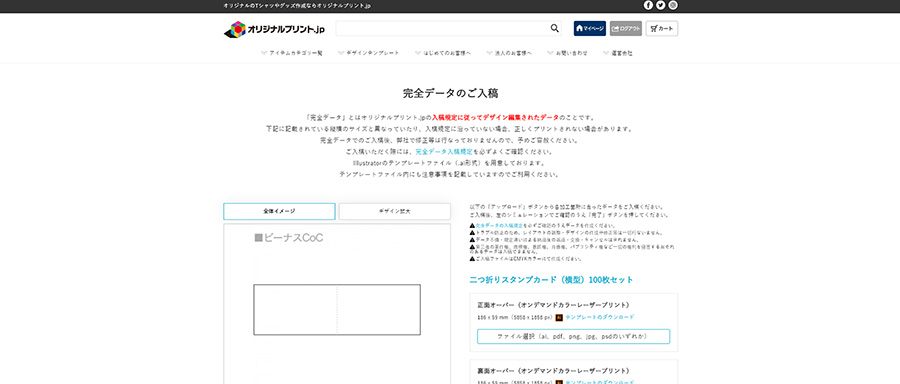Switch to デザイン拡大 tab

pyautogui.click(x=394, y=211)
